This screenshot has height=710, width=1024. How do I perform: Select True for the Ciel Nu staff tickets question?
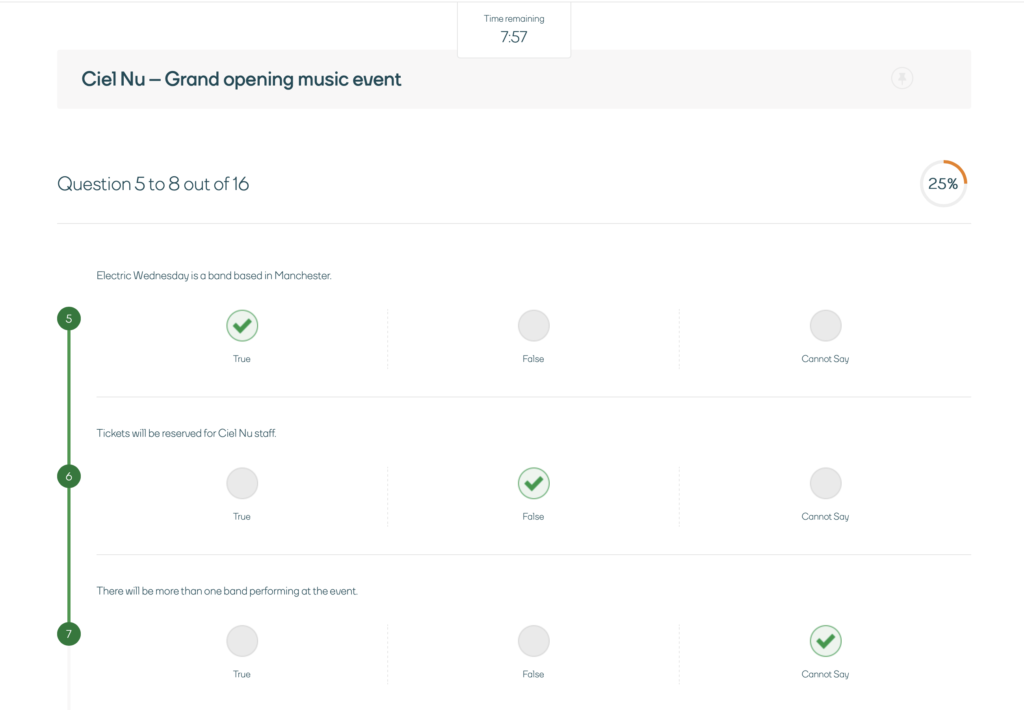(242, 483)
